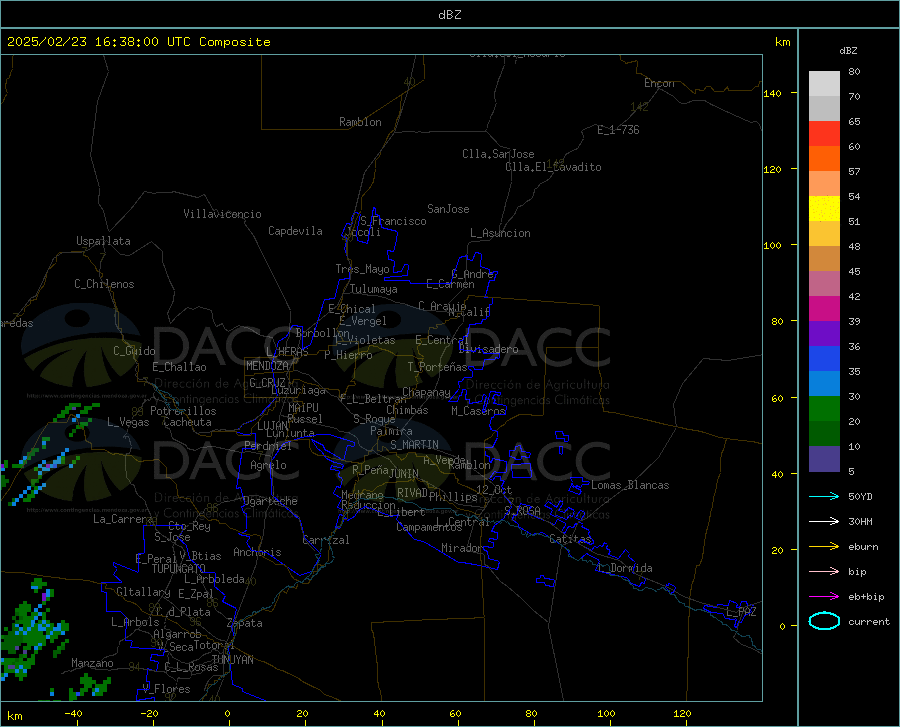
Task: Click the bip pink arrow legend icon
Action: (x=824, y=571)
